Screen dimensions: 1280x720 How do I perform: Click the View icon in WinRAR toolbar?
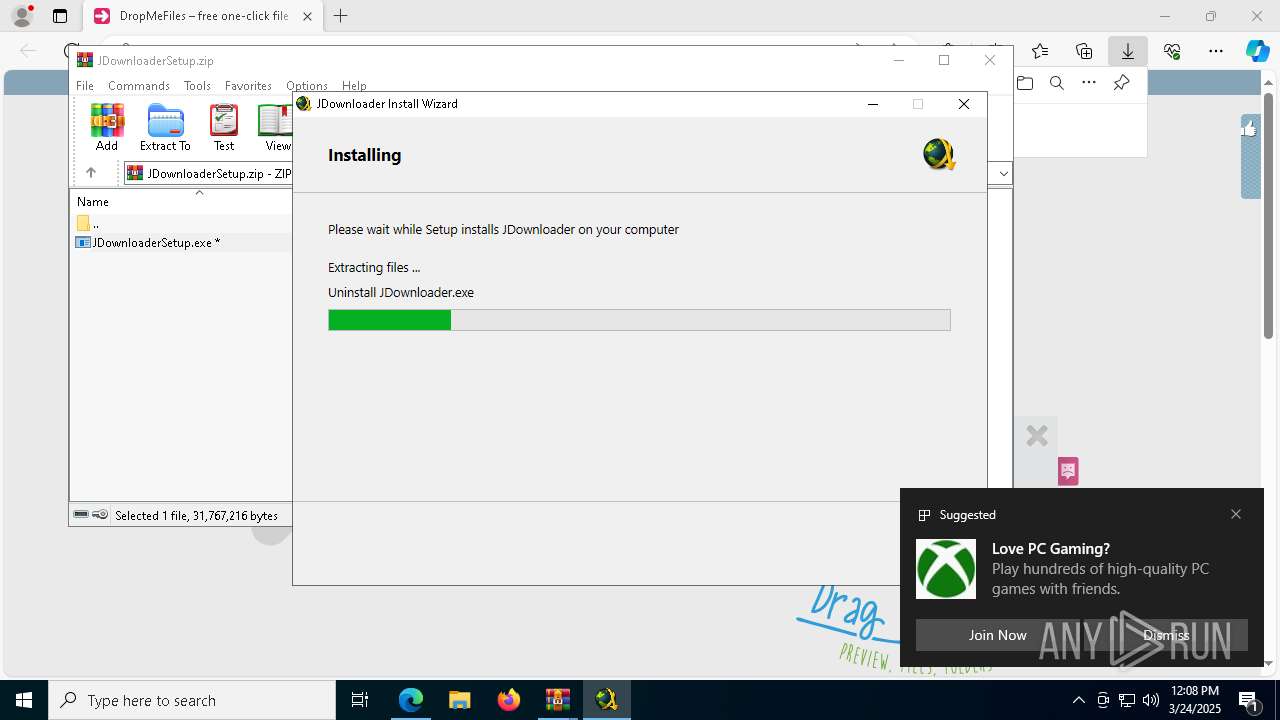276,127
